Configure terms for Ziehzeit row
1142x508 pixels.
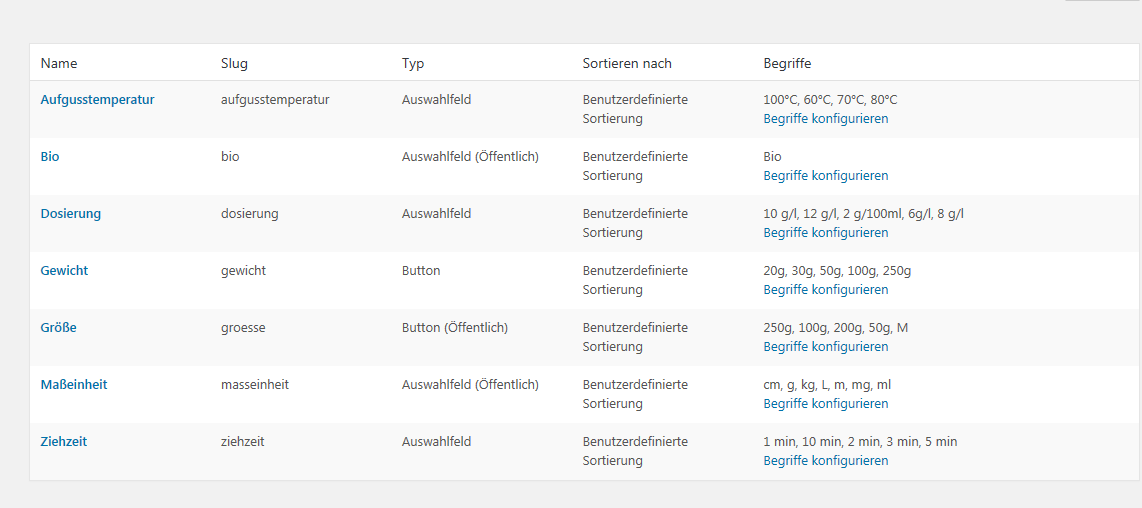826,461
